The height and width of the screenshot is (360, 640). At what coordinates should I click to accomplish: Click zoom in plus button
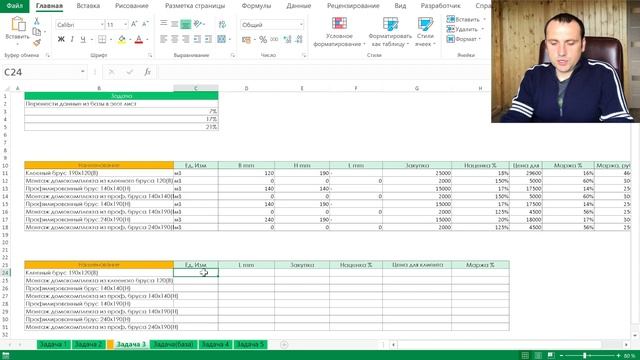(x=618, y=356)
